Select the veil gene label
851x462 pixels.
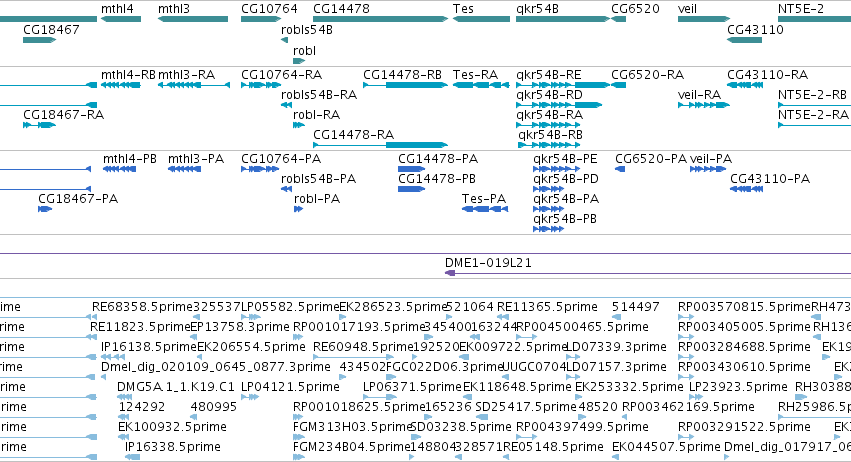[x=687, y=9]
